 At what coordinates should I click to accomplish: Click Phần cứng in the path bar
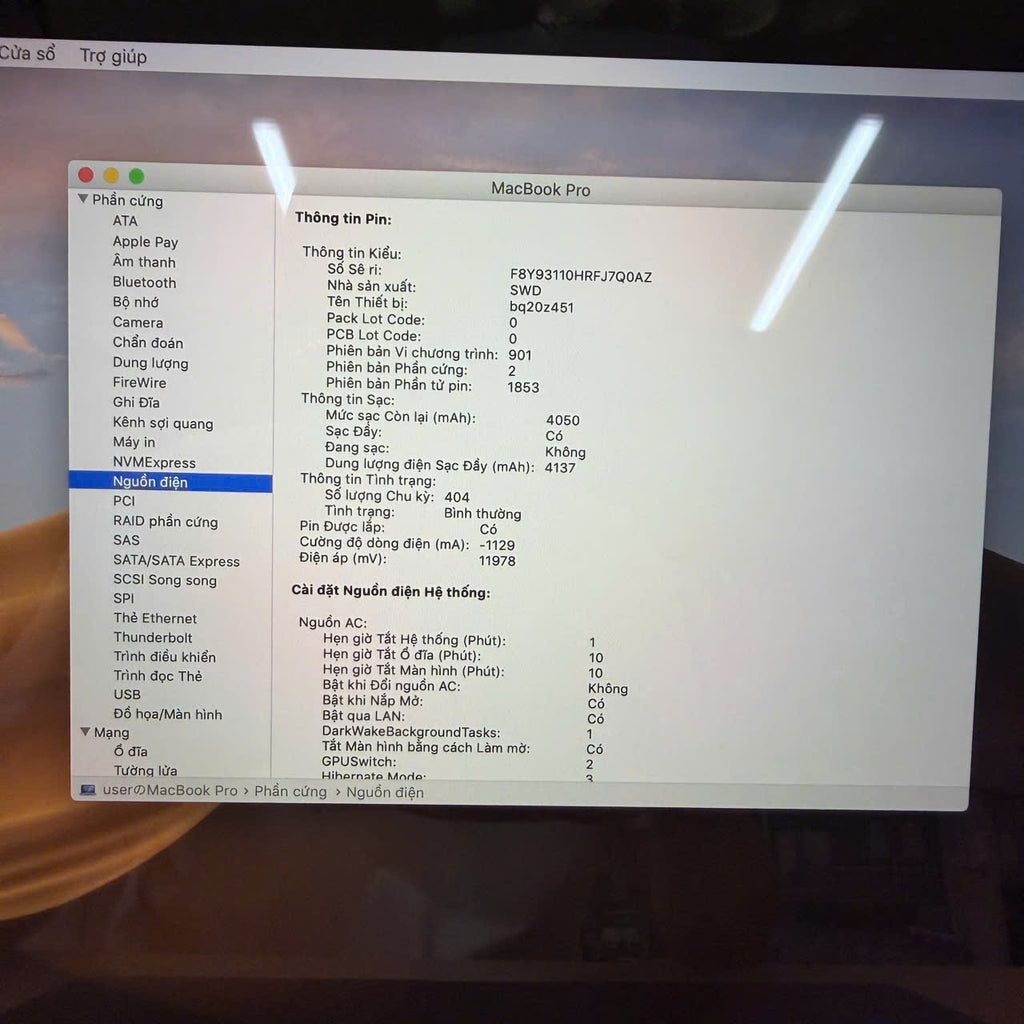[290, 791]
